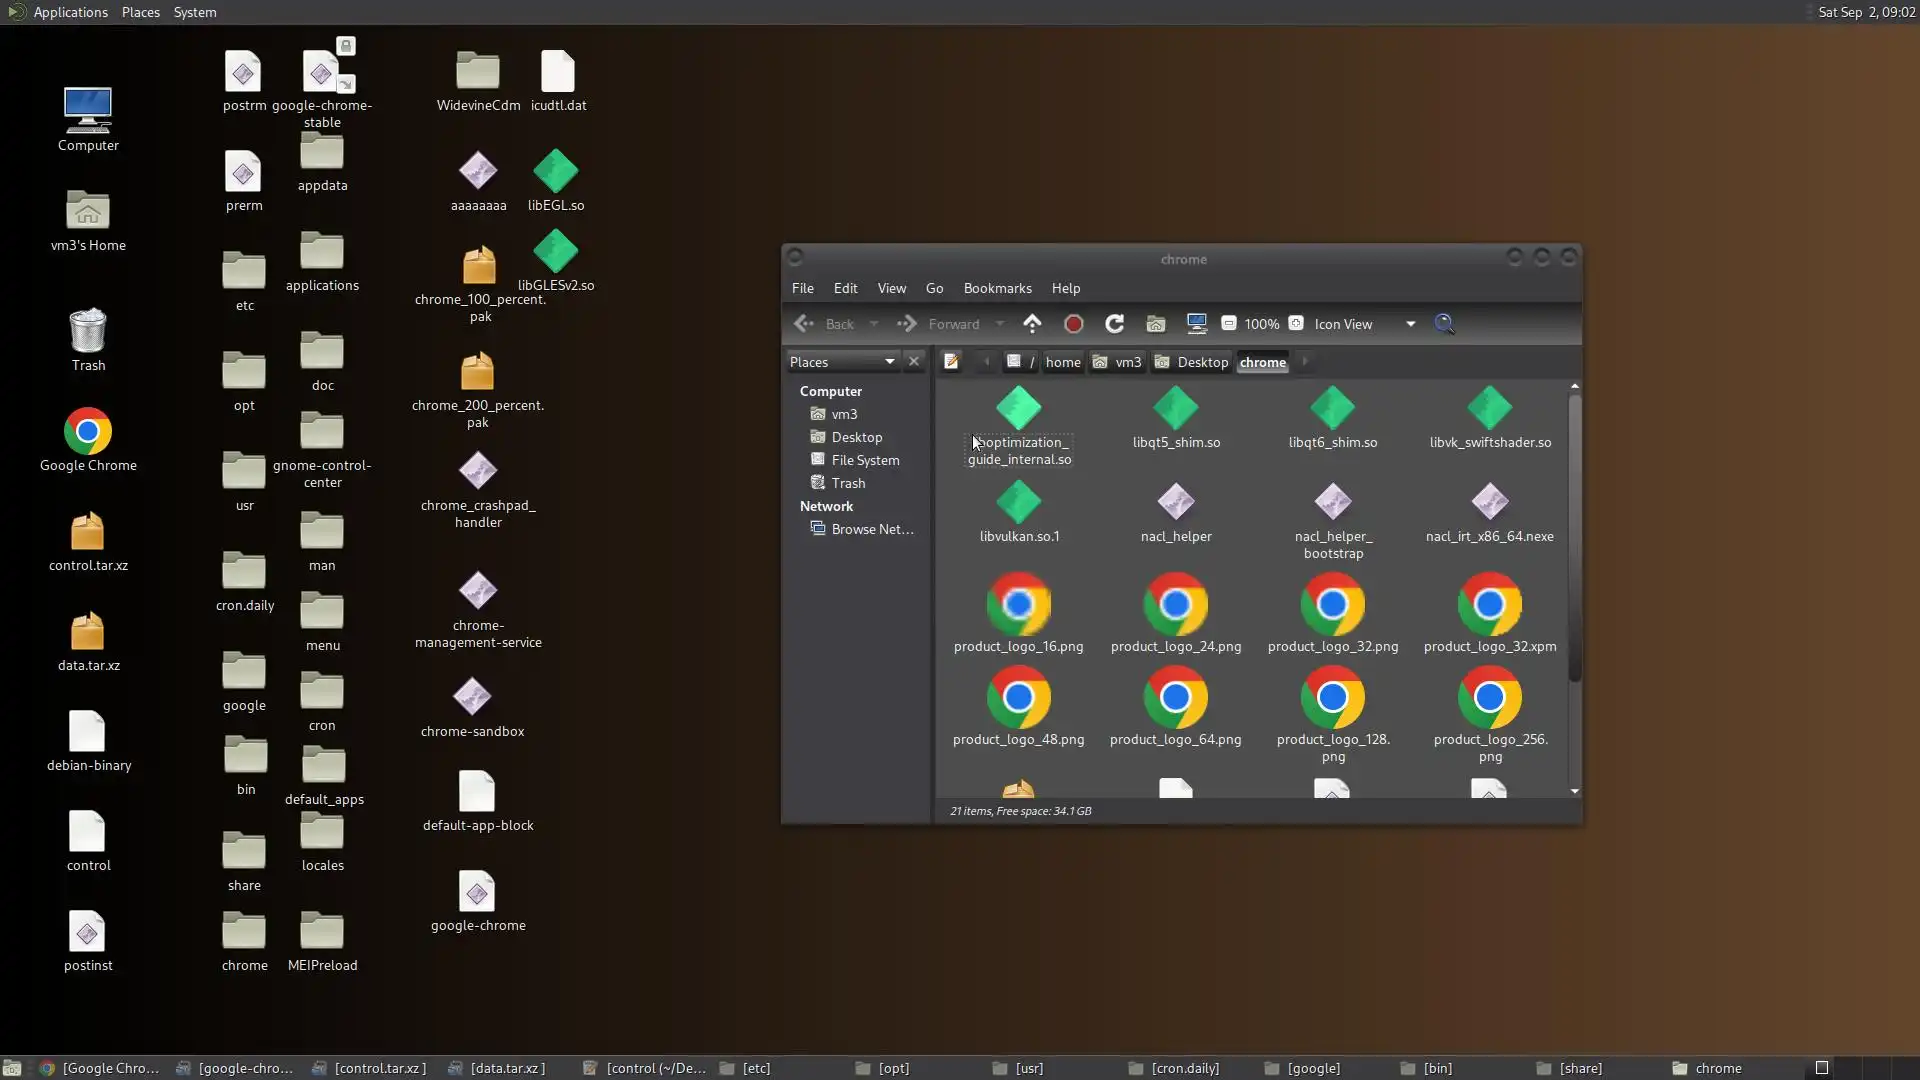The height and width of the screenshot is (1080, 1920).
Task: Zoom in using plus icon
Action: click(x=1296, y=323)
